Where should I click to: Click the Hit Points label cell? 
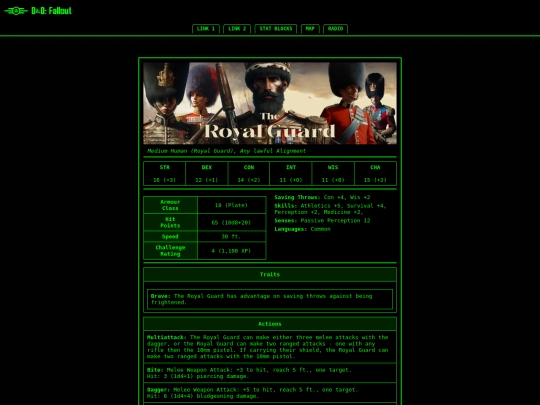click(x=170, y=222)
